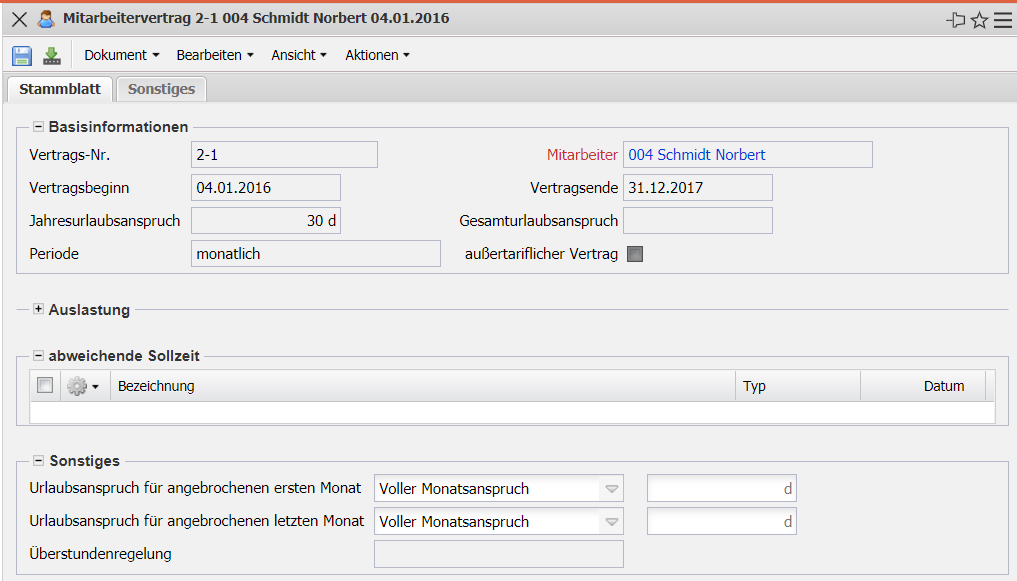The height and width of the screenshot is (581, 1017).
Task: Close the Mitarbeitervertrag document with X
Action: tap(19, 19)
